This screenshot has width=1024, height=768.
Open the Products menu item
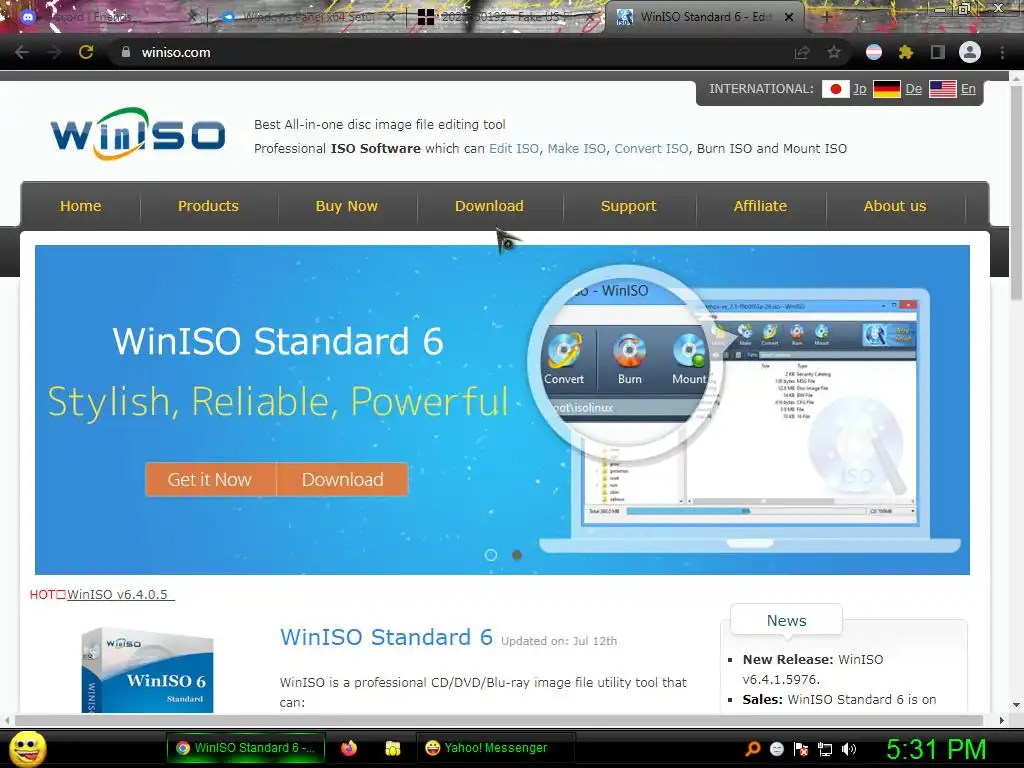(x=208, y=206)
